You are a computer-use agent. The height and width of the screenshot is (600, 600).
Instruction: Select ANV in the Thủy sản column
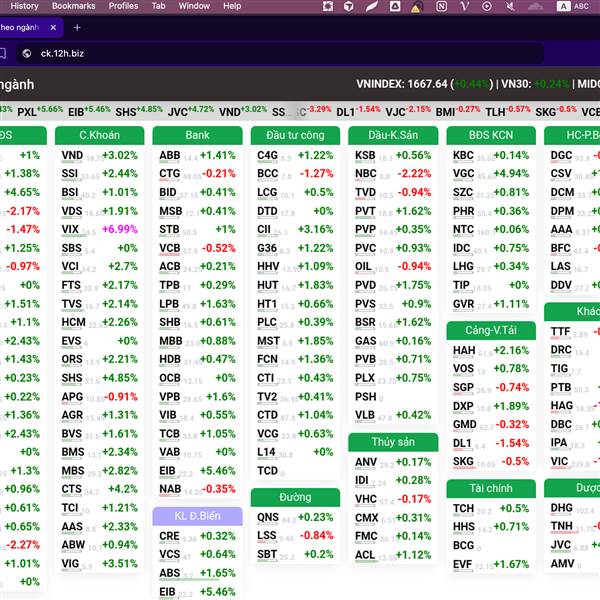click(393, 462)
